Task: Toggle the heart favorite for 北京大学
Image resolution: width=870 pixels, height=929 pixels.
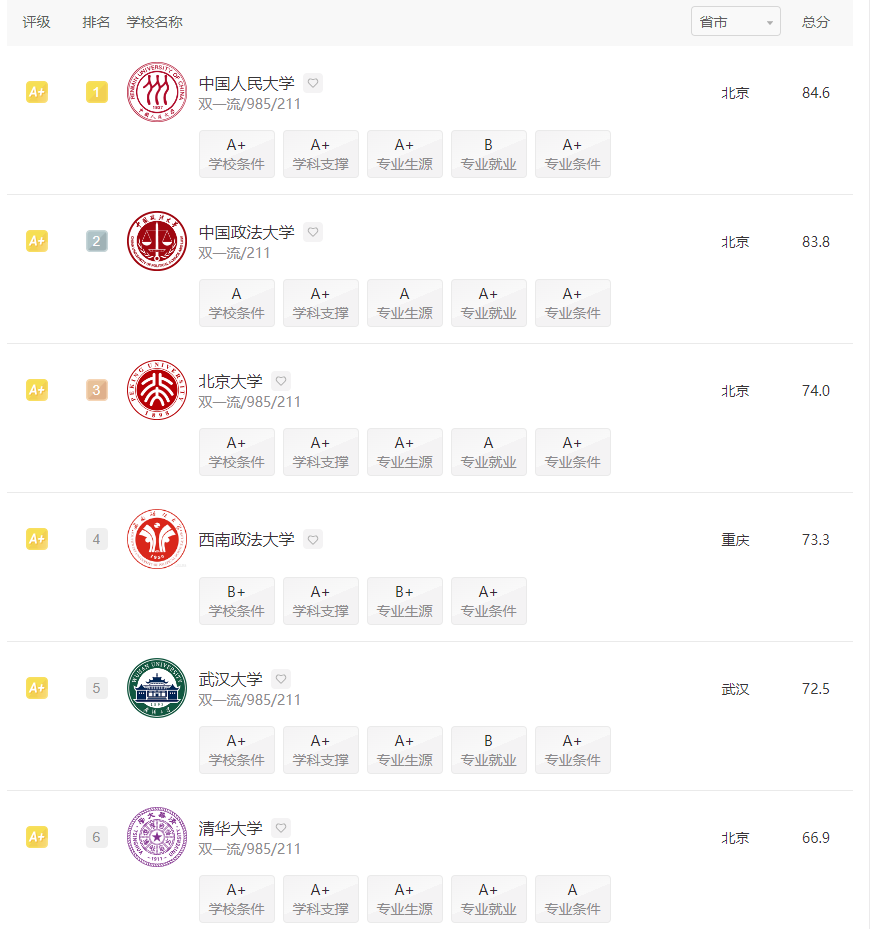Action: point(281,381)
